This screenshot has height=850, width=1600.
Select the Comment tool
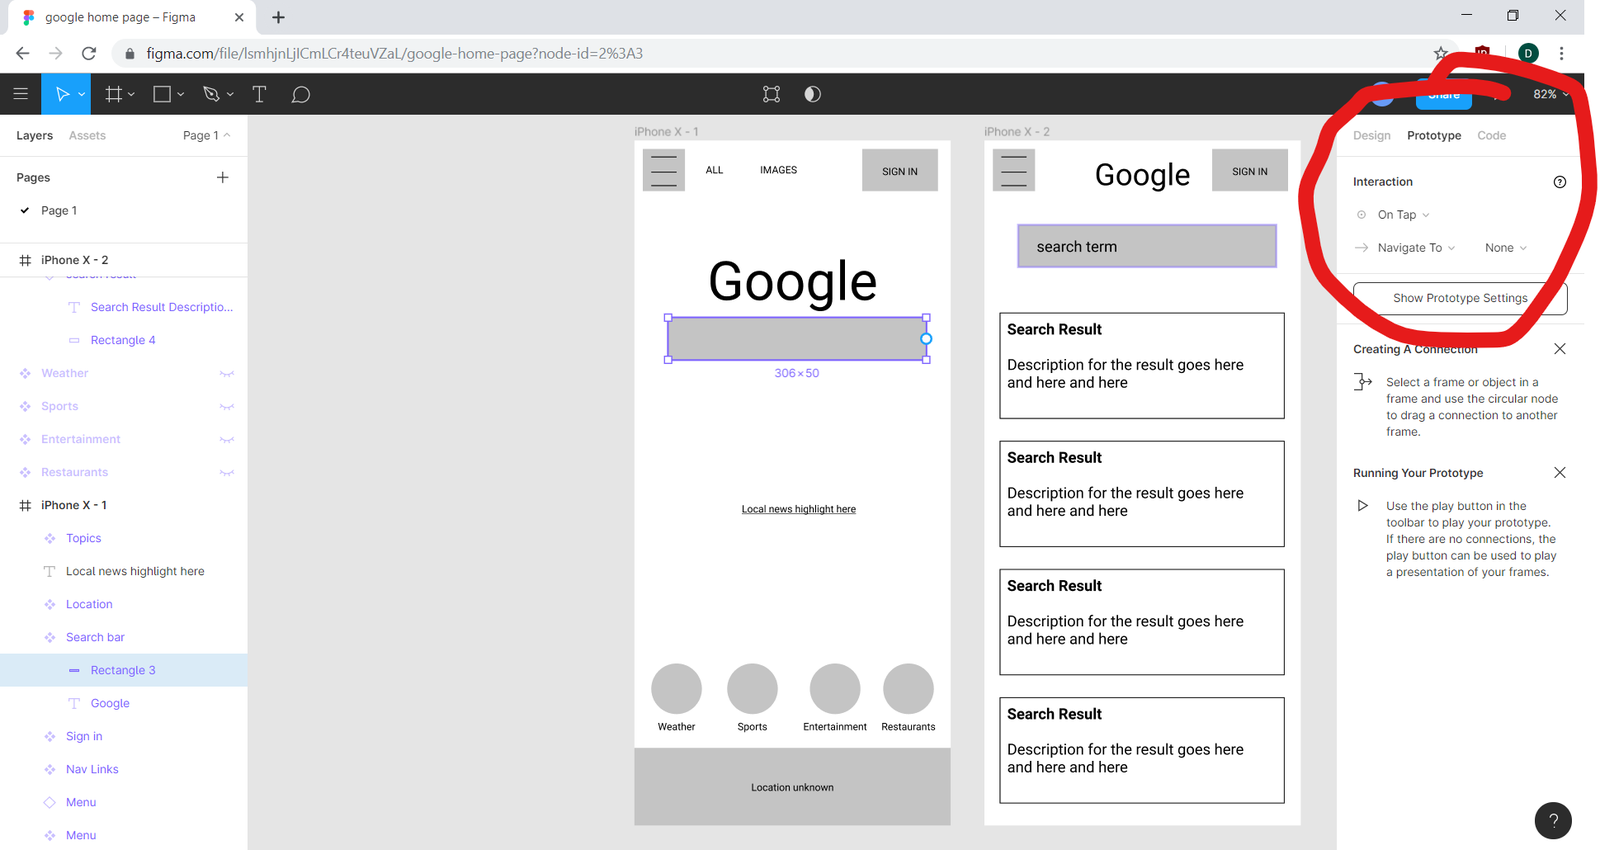pyautogui.click(x=300, y=94)
